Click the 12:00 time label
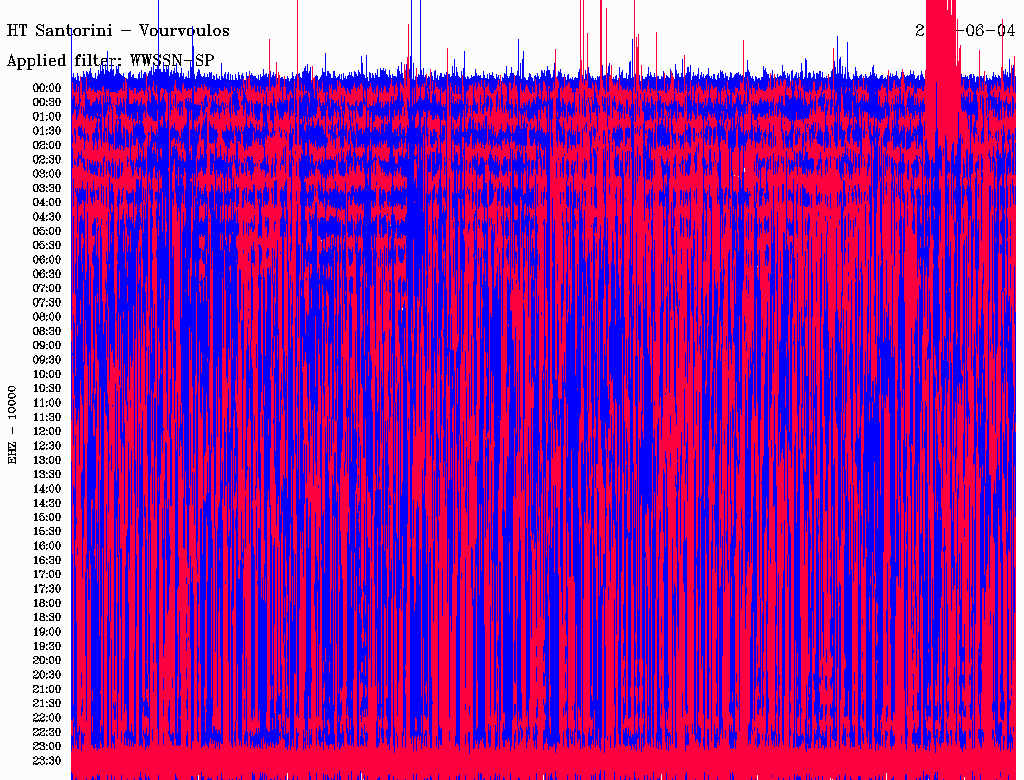This screenshot has height=780, width=1024. coord(47,431)
